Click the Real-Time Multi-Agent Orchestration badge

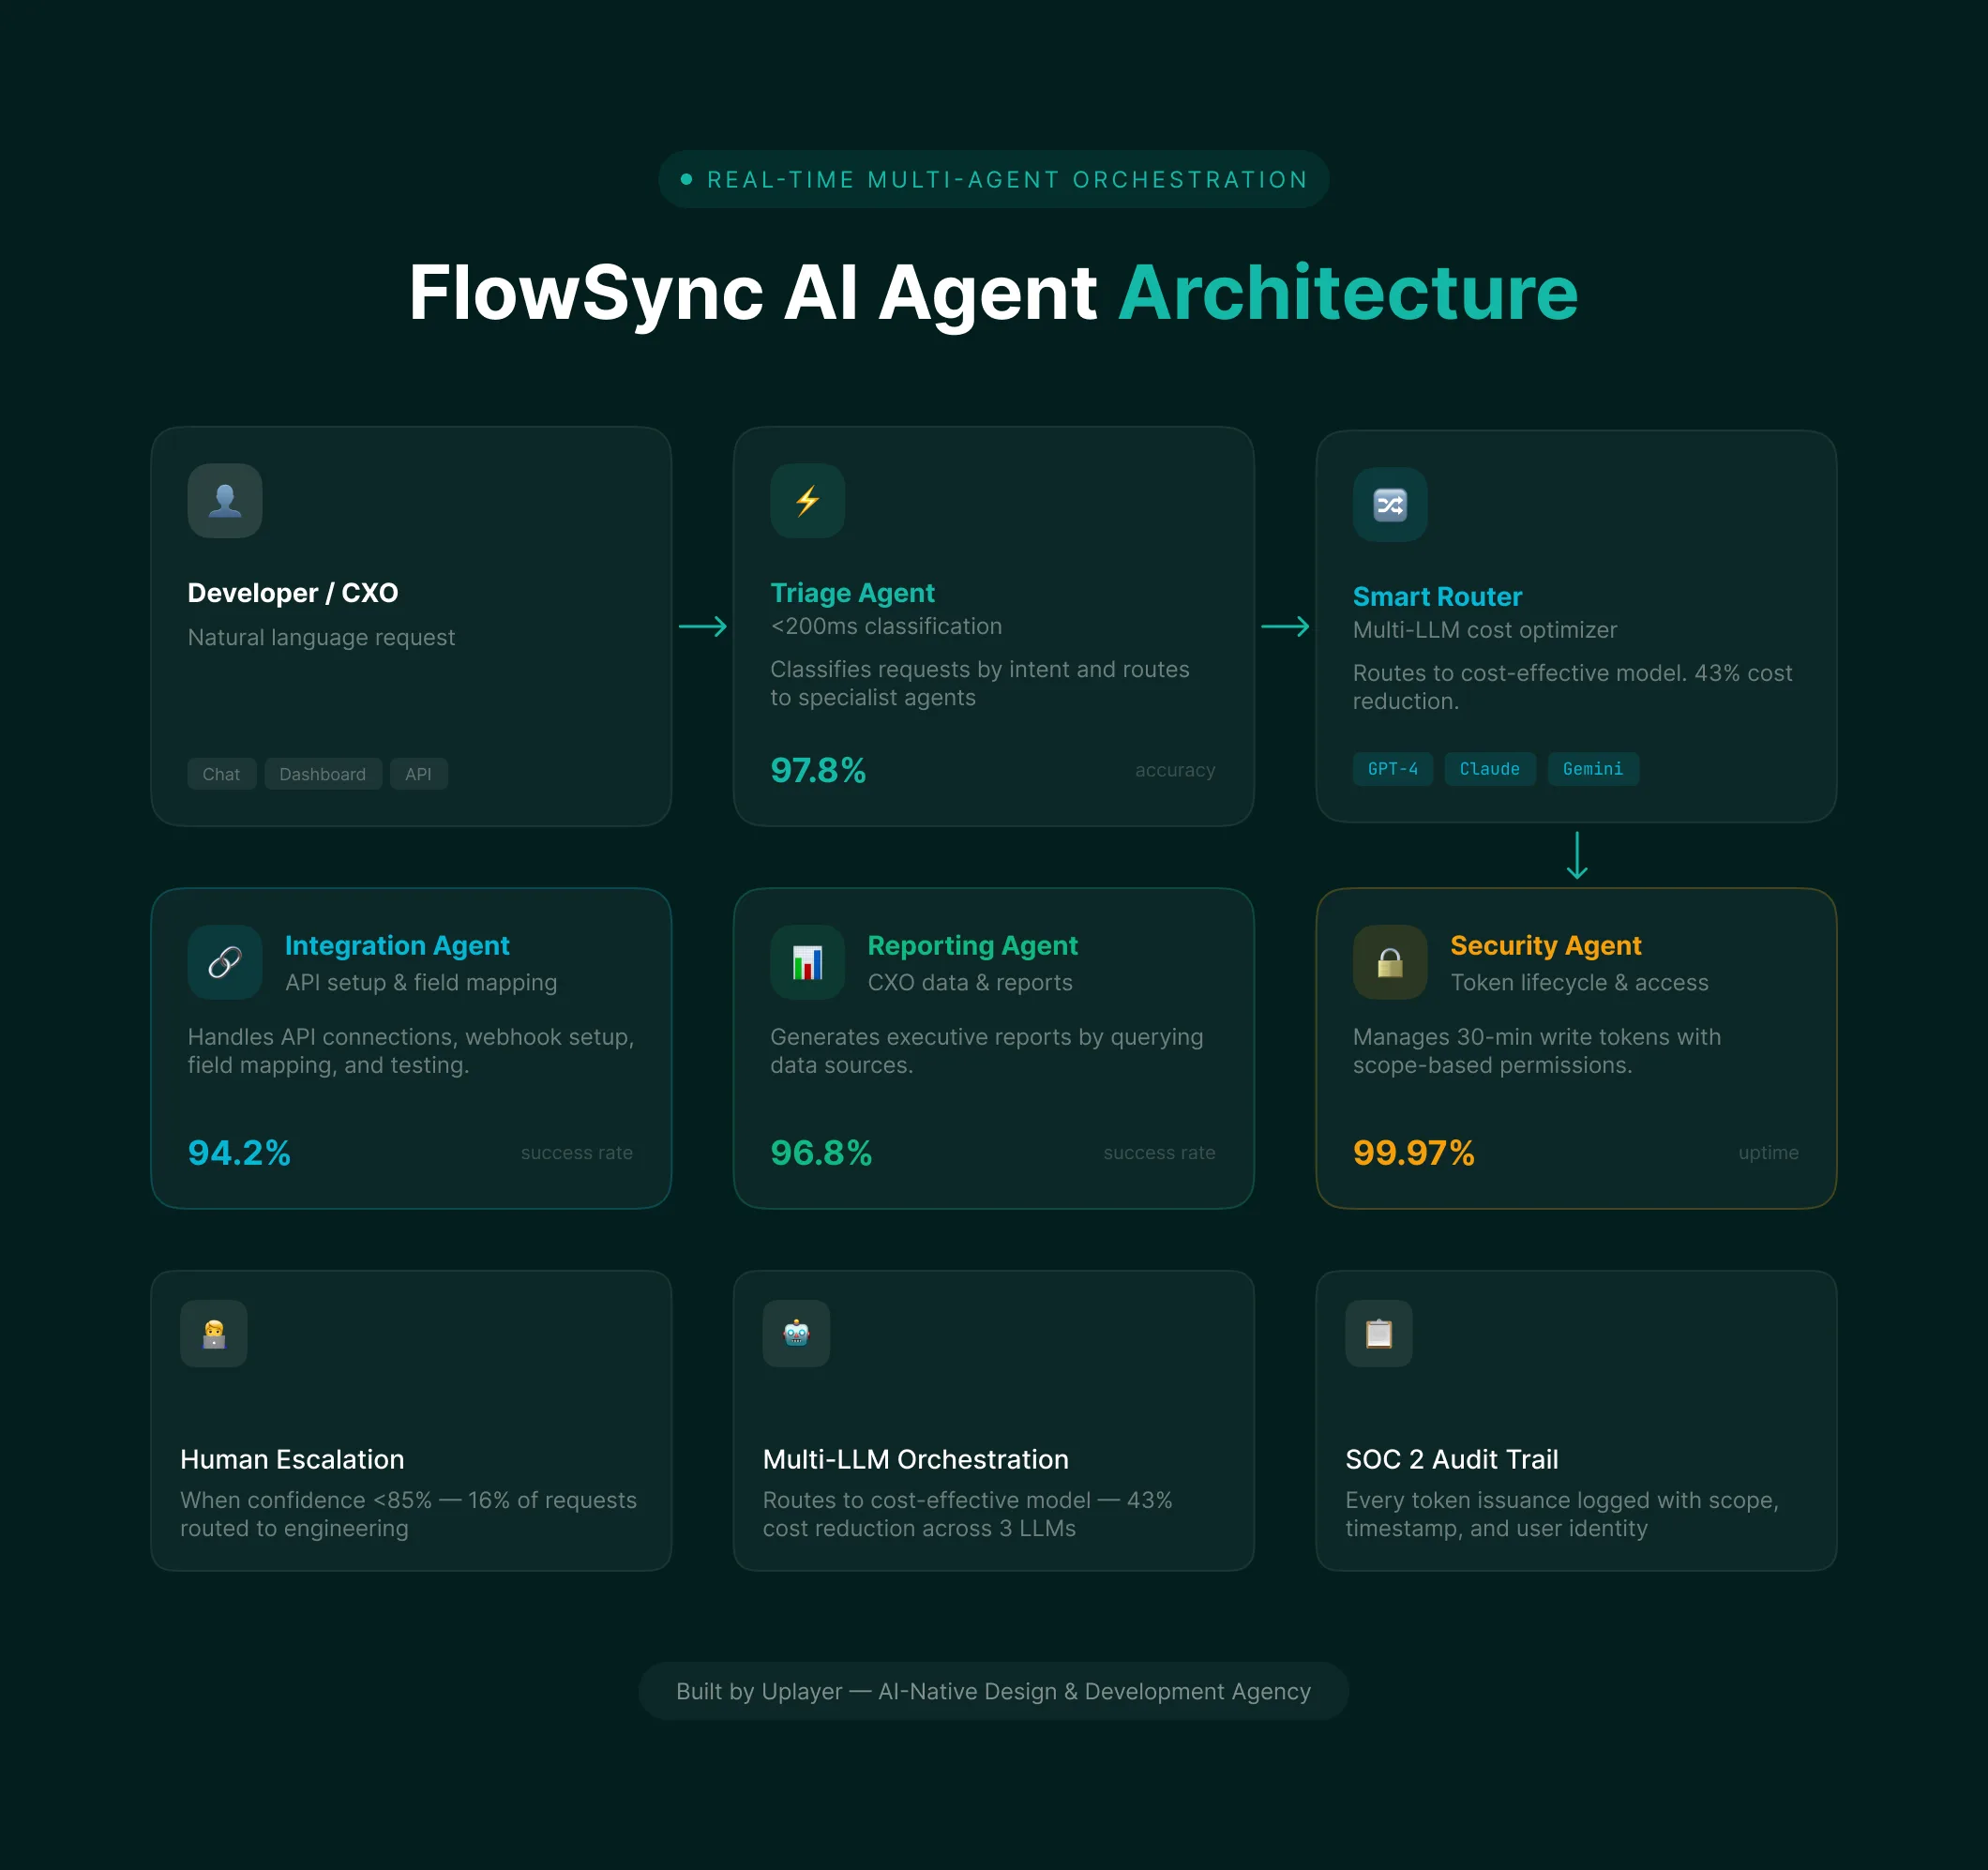point(994,179)
